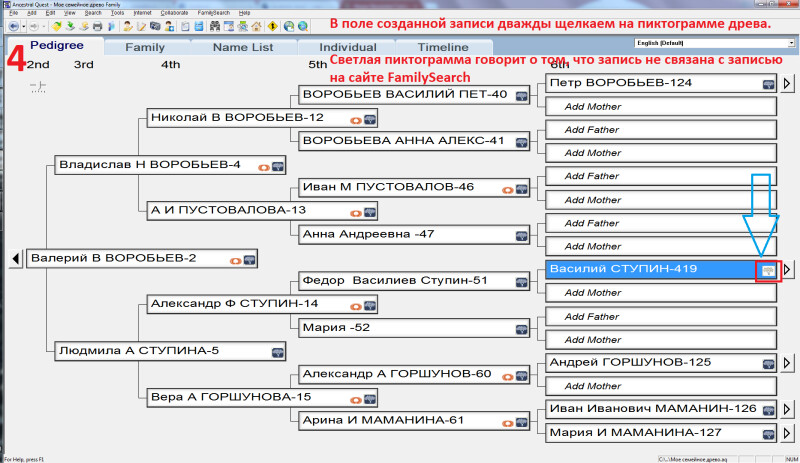
Task: Click Add Mother below Петр ВОРОБЬЕВ-124
Action: point(661,107)
